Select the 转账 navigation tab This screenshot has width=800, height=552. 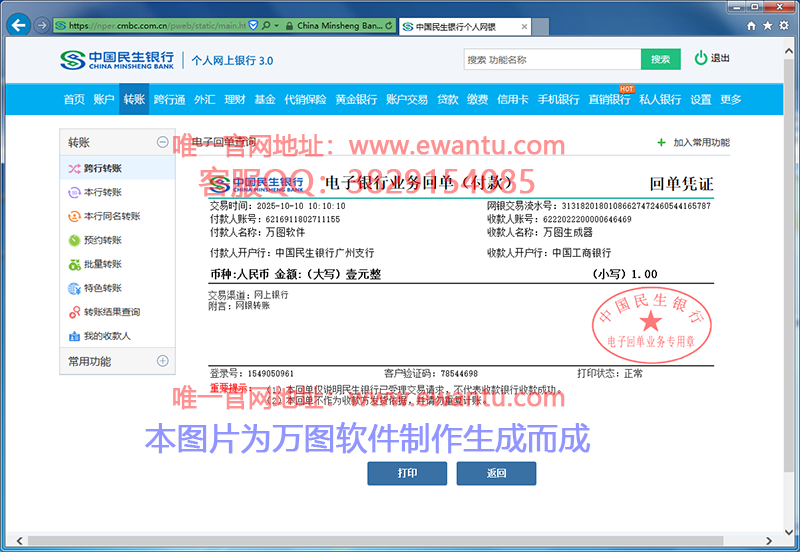point(134,99)
